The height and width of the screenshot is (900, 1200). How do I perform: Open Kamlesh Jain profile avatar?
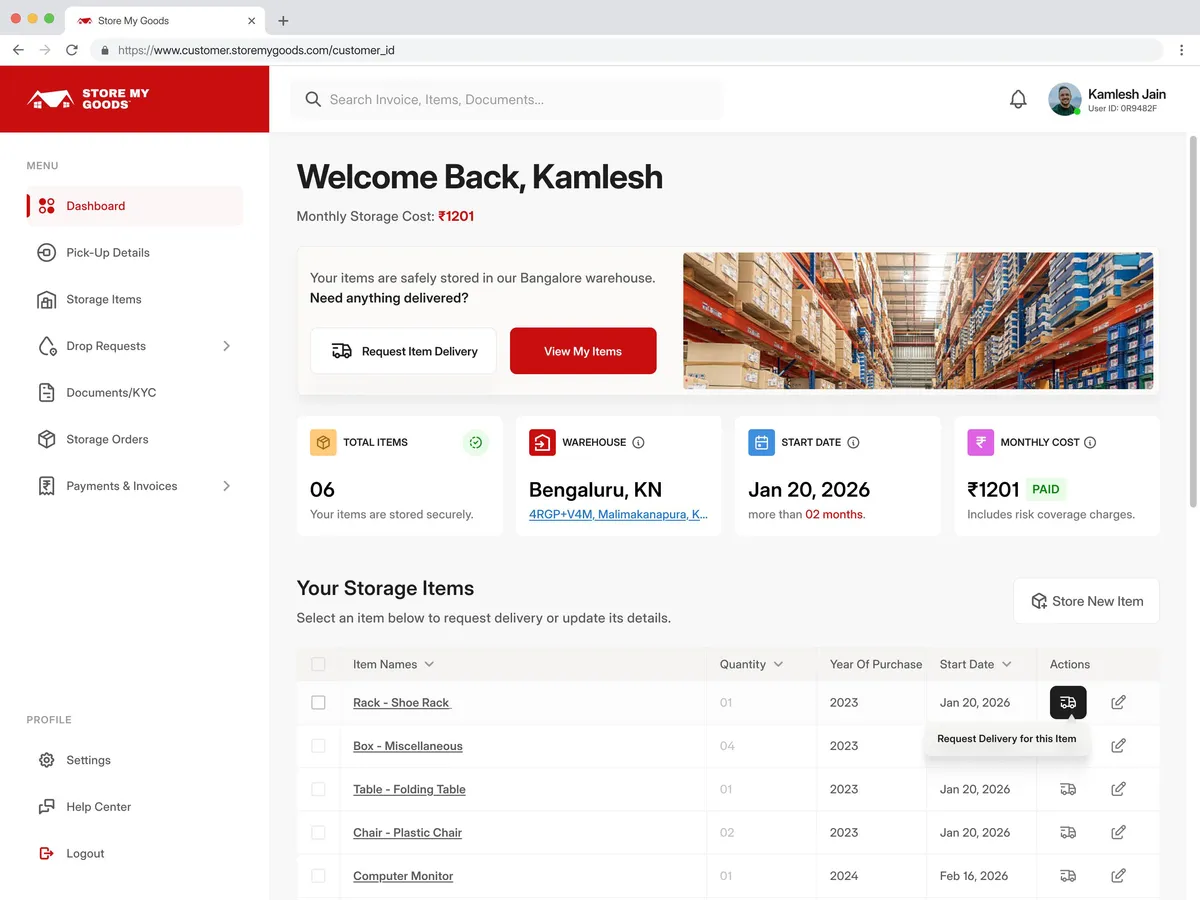[1064, 99]
